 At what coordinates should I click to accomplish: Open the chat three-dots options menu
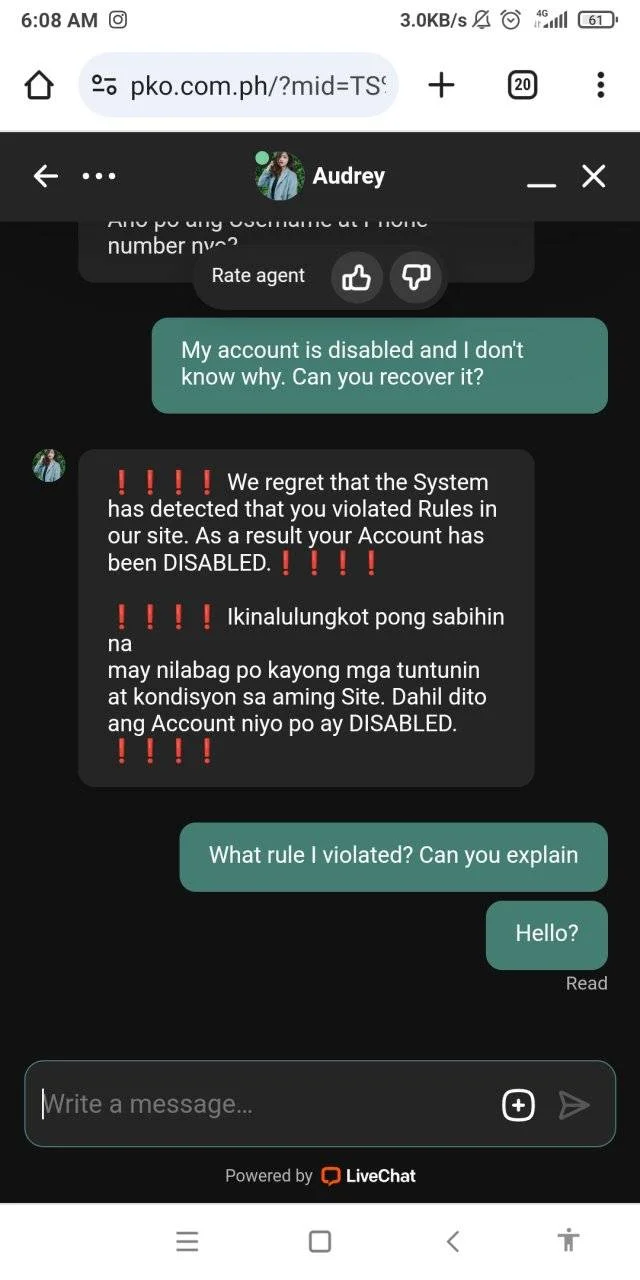point(98,177)
